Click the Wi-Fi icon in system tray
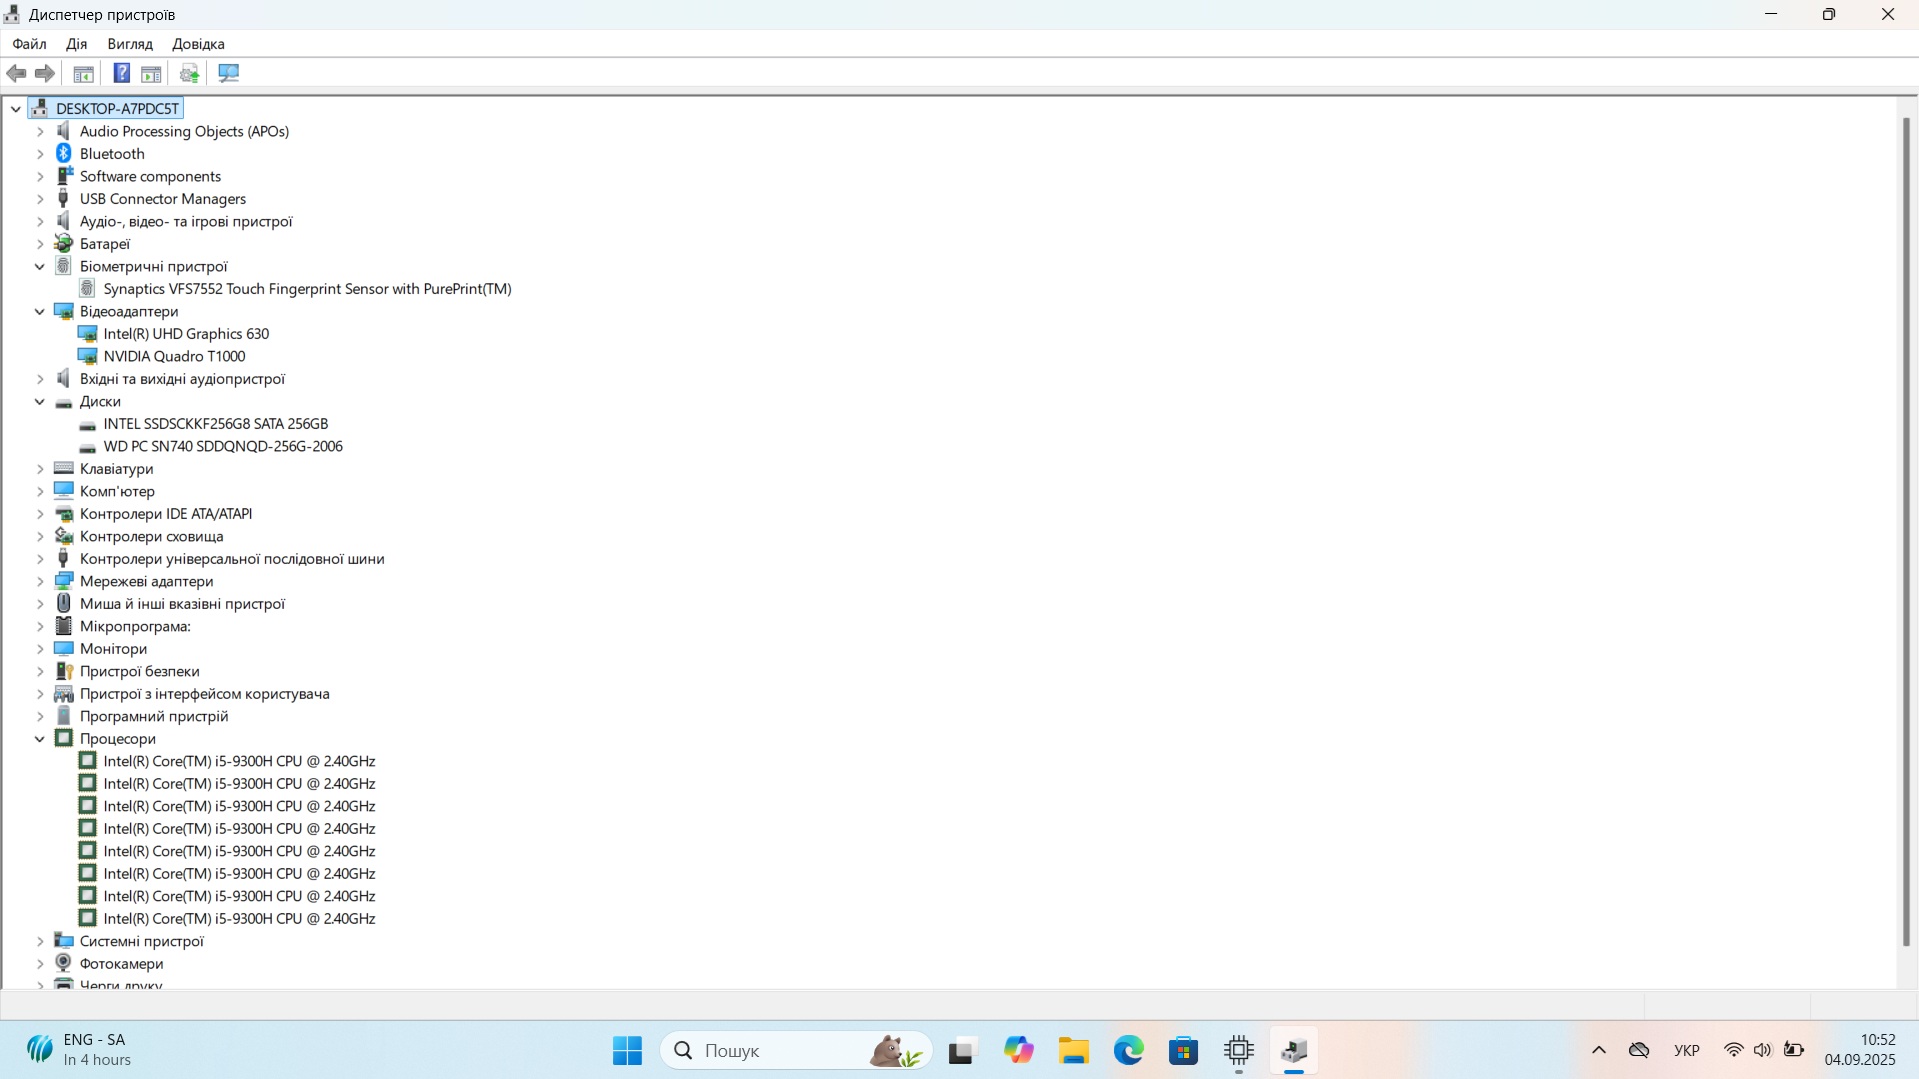 pyautogui.click(x=1734, y=1050)
